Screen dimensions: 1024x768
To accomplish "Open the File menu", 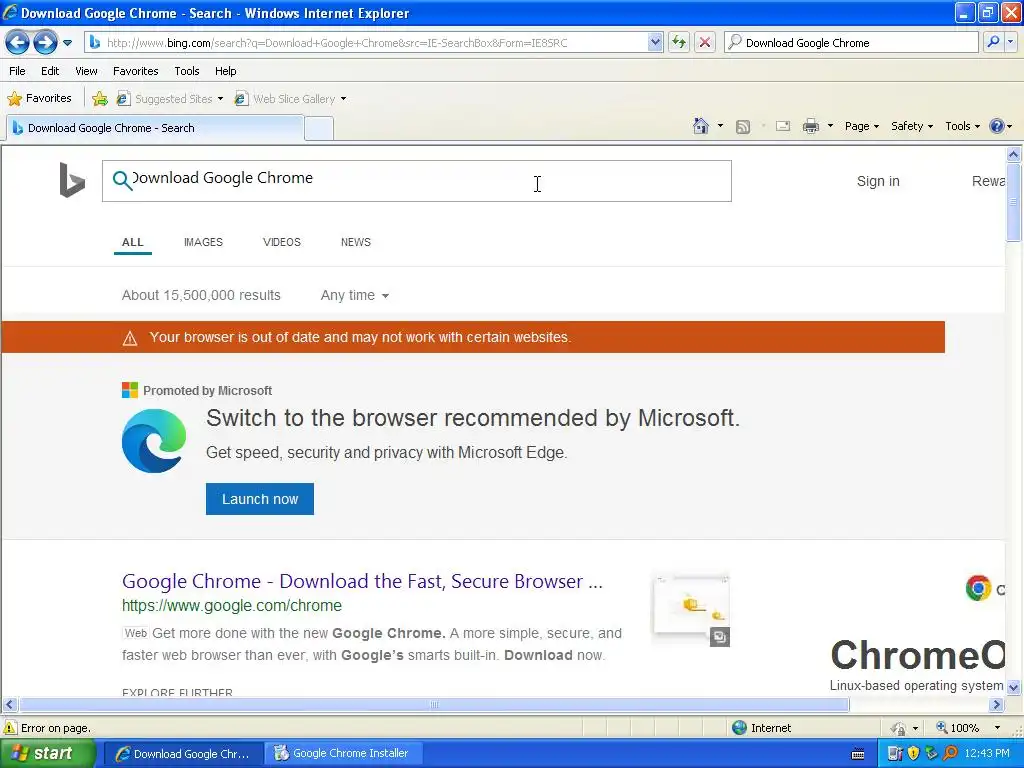I will point(18,71).
